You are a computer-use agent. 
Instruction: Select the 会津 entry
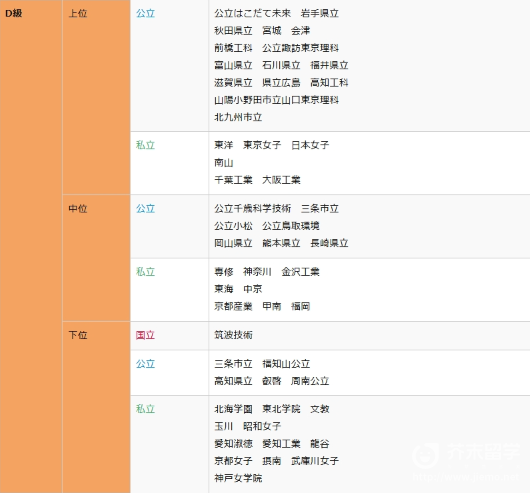[x=300, y=31]
